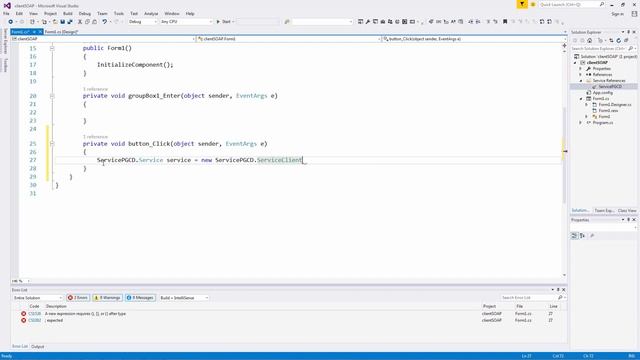Open the Build + IntelliSense dropdown
Viewport: 640px width, 360px height.
(184, 298)
